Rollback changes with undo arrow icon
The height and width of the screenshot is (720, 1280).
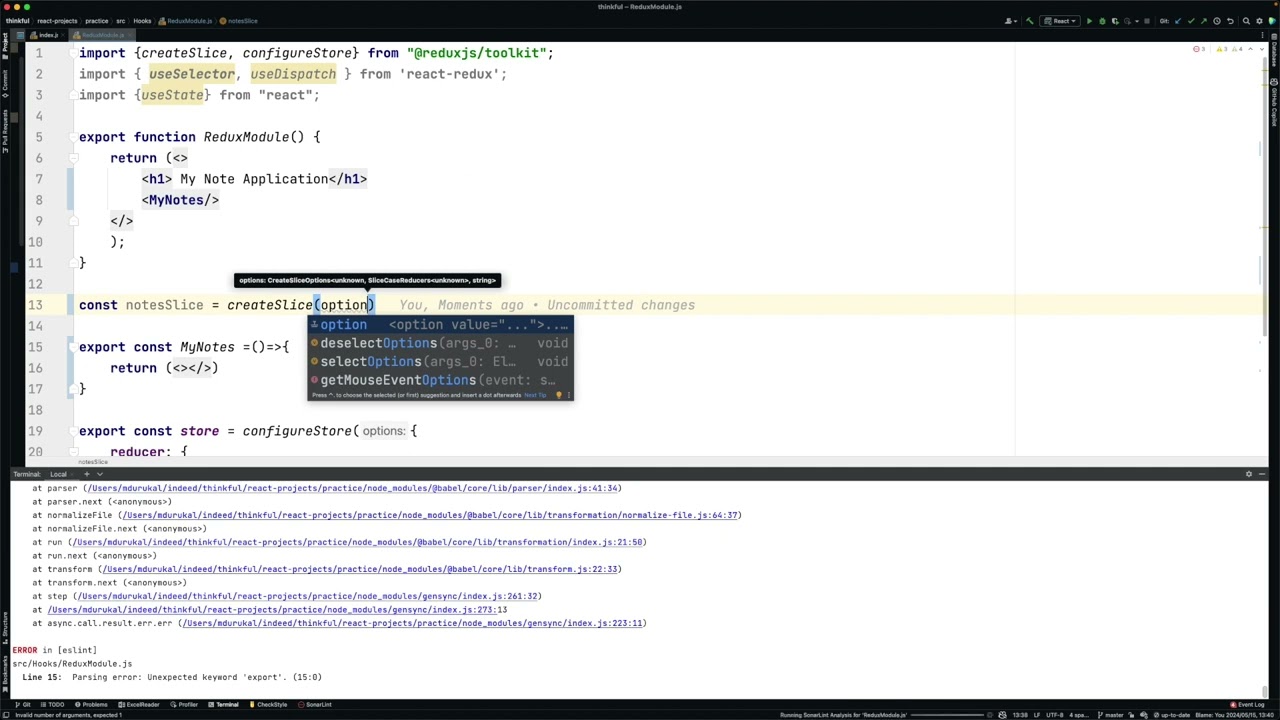[x=1230, y=21]
